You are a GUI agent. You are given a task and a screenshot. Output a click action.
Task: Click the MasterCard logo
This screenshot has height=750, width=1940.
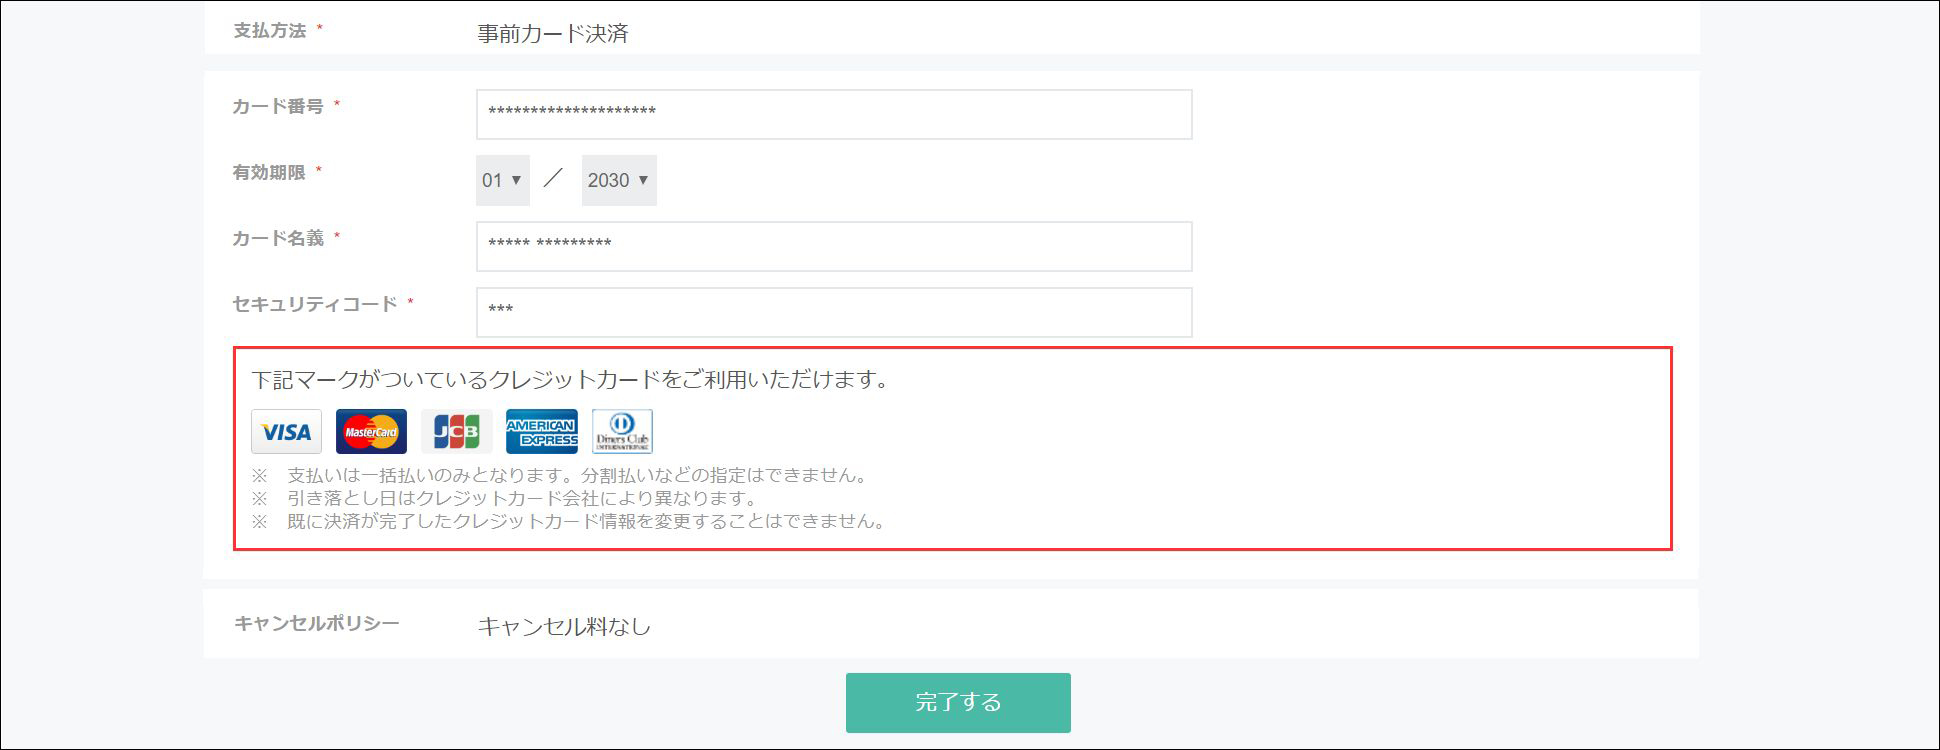[x=371, y=431]
